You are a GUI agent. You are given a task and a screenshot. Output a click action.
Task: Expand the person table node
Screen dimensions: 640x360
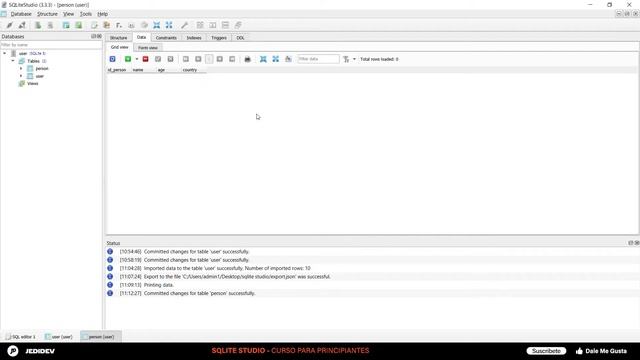(x=21, y=69)
